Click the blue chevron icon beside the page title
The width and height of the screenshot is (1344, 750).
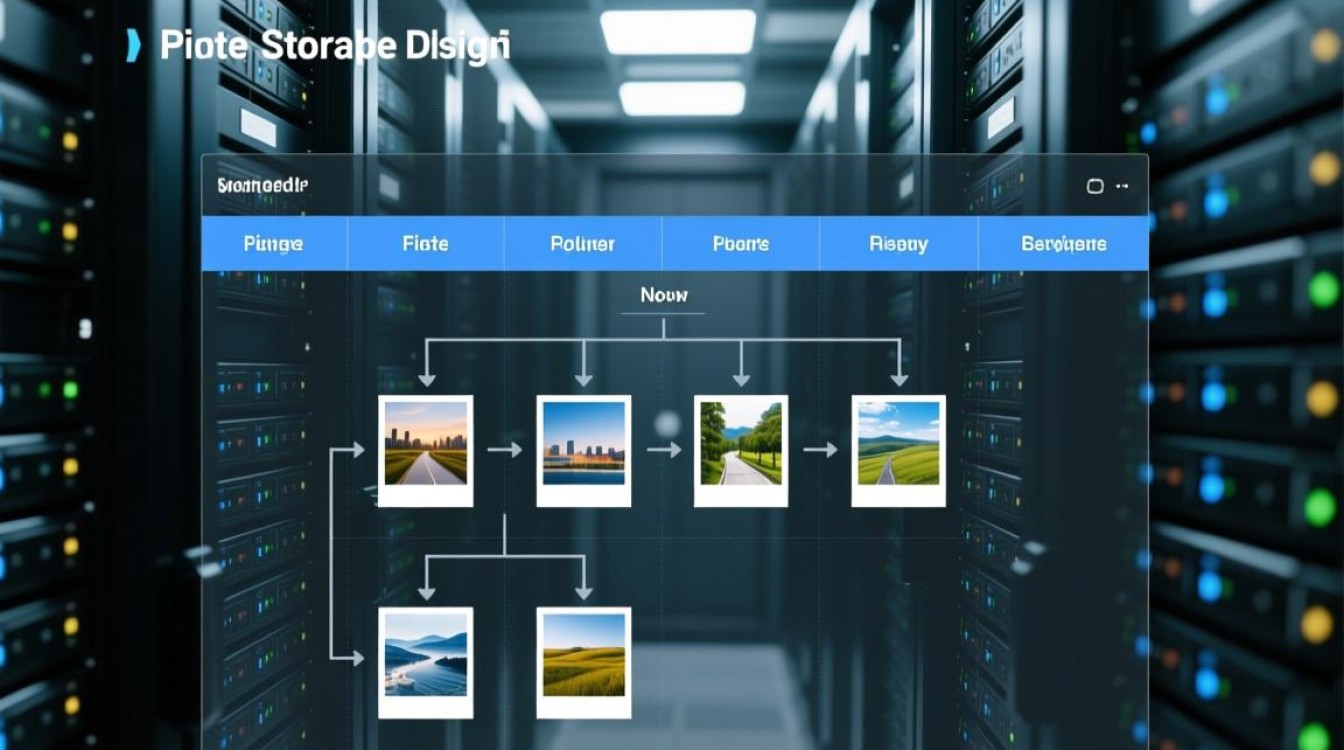133,46
